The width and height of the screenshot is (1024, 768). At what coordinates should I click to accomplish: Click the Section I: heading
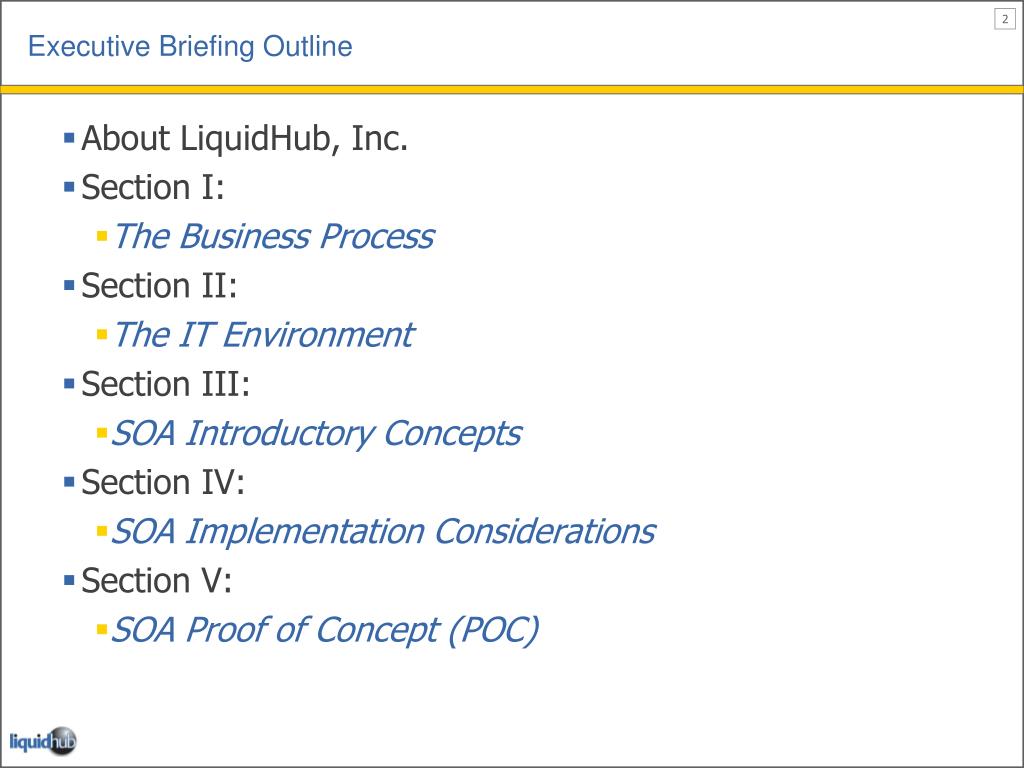click(x=153, y=187)
